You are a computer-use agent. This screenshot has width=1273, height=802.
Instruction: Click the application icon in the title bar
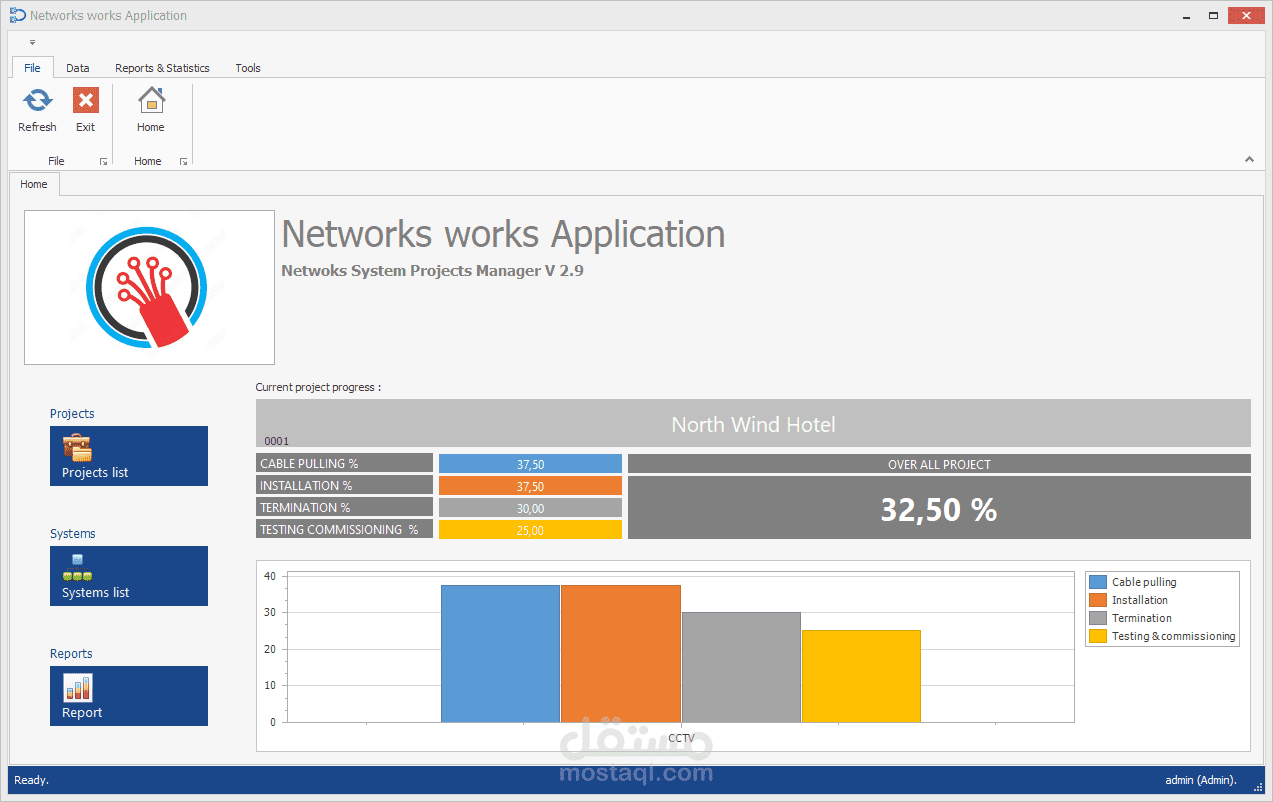16,15
